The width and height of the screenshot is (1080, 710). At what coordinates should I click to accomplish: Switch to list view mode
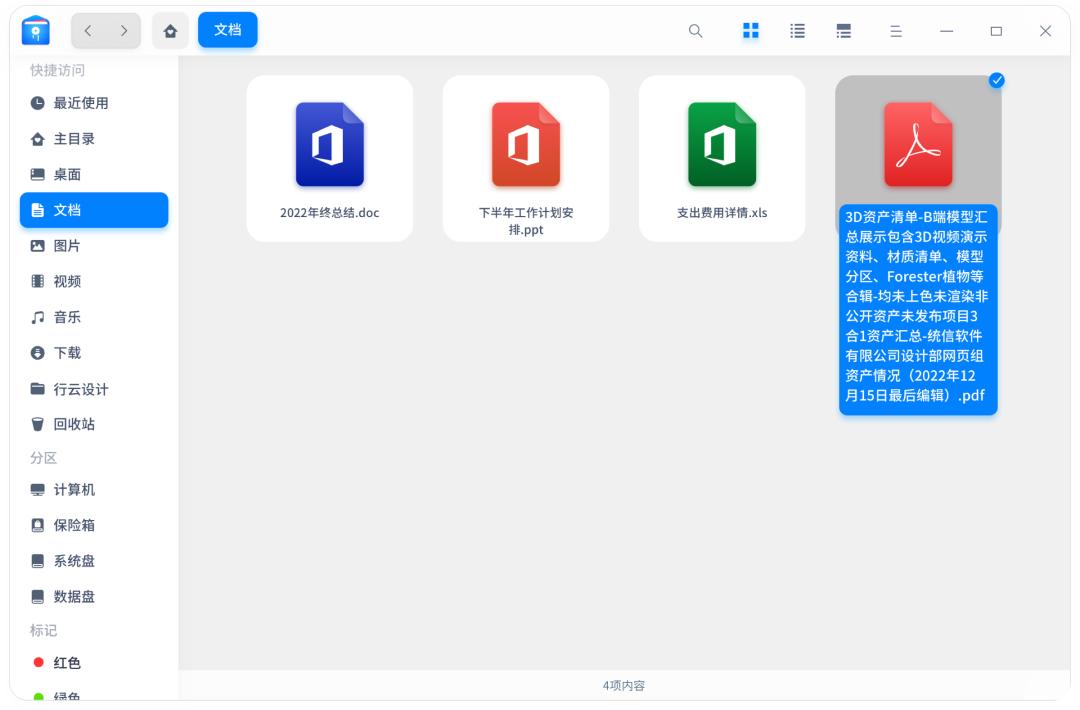797,31
